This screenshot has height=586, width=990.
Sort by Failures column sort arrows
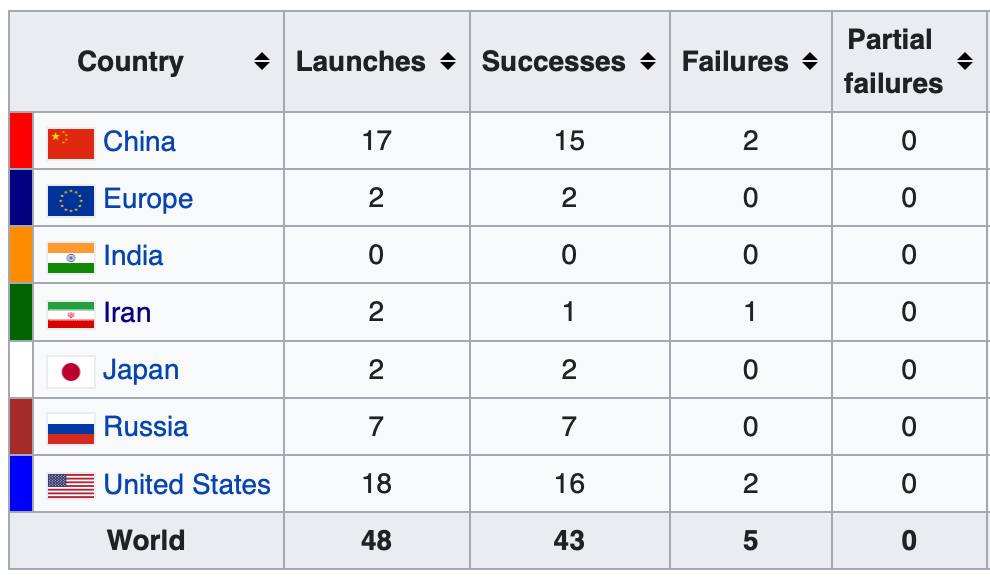809,62
